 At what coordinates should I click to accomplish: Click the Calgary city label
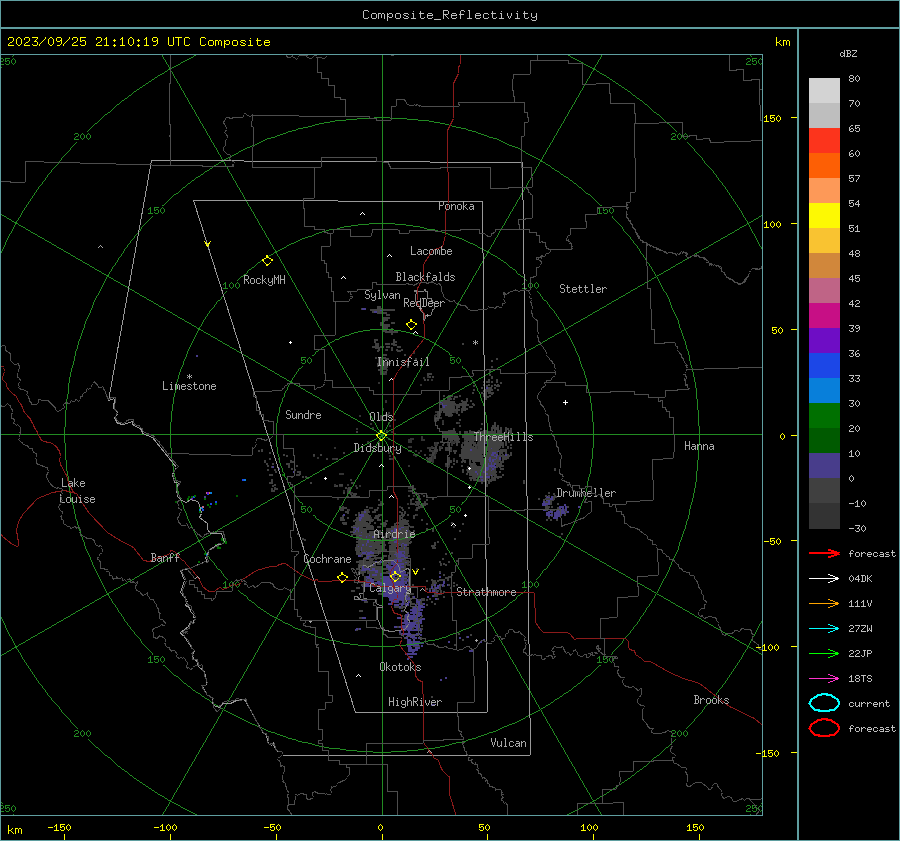(390, 588)
